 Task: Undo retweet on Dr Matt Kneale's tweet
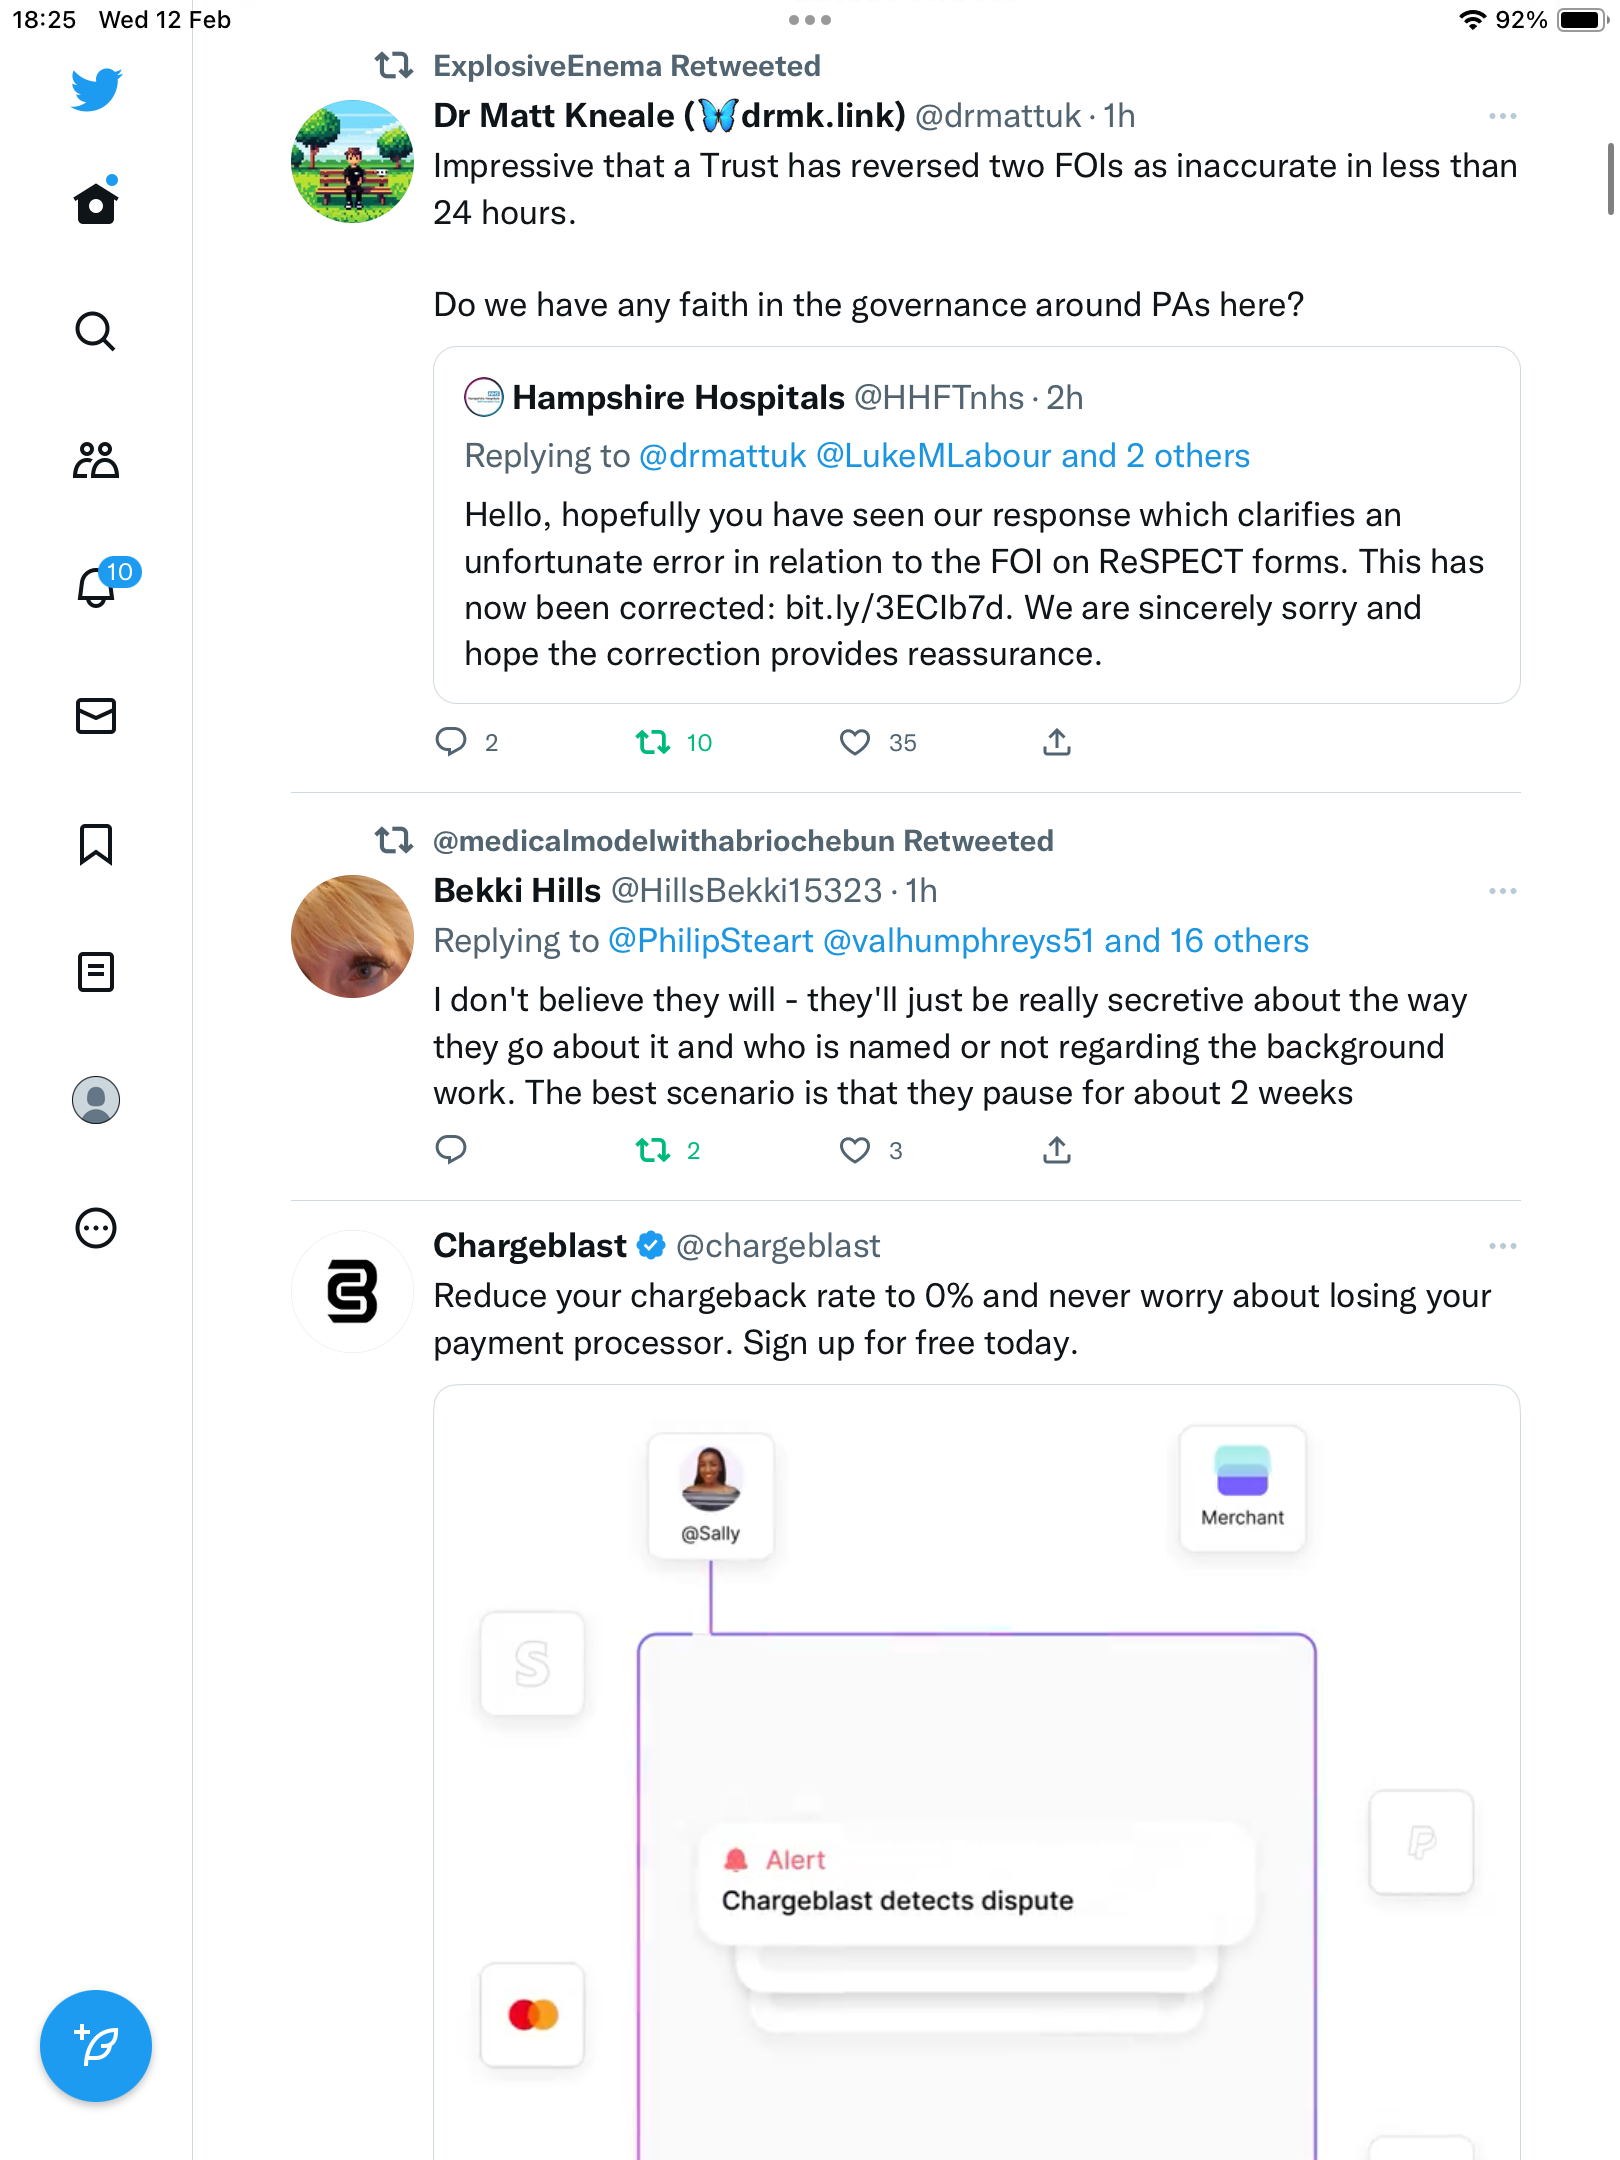click(653, 742)
